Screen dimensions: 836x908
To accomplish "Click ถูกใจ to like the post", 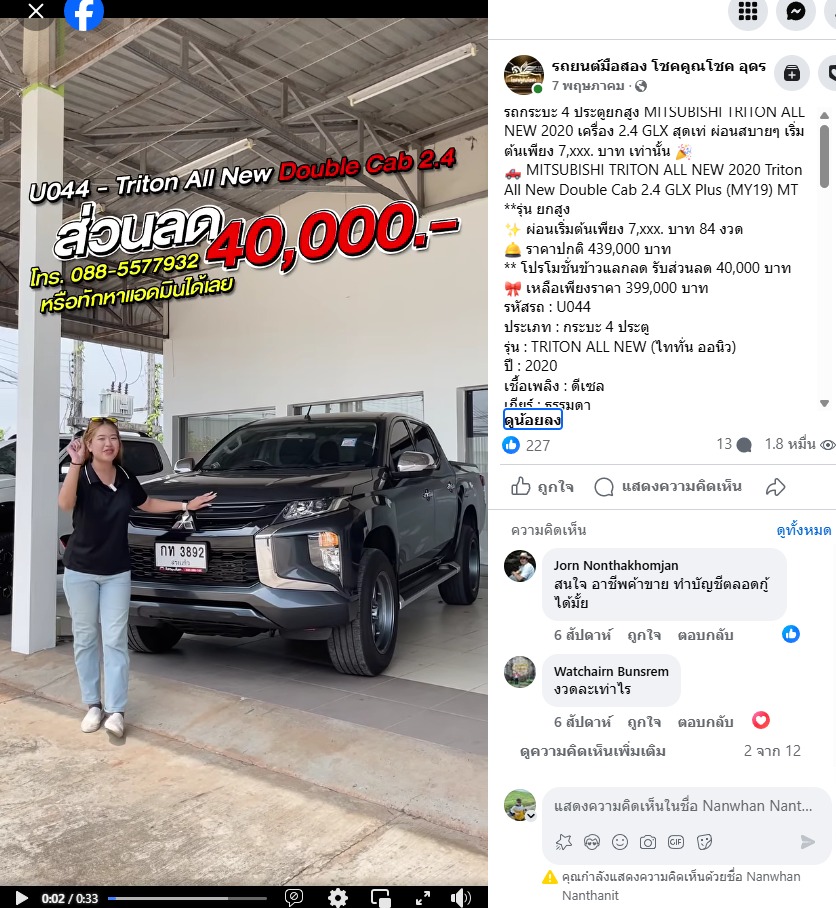I will (542, 487).
